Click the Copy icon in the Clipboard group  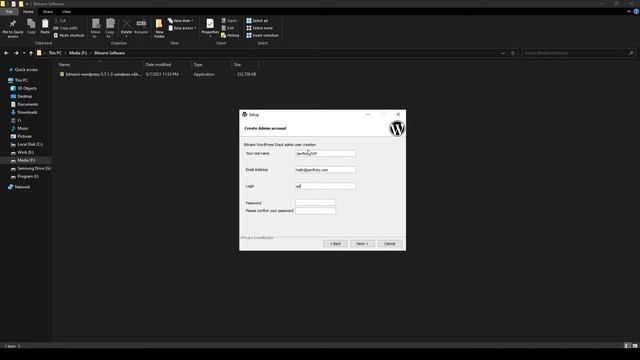click(x=31, y=27)
